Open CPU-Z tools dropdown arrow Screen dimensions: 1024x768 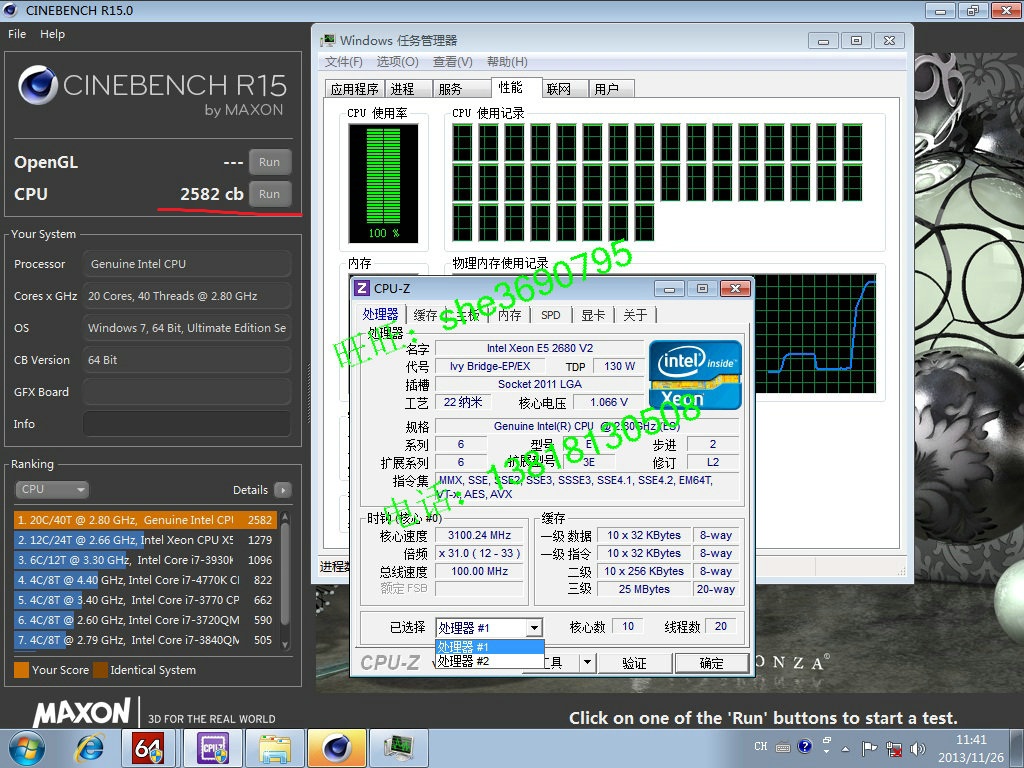point(587,663)
